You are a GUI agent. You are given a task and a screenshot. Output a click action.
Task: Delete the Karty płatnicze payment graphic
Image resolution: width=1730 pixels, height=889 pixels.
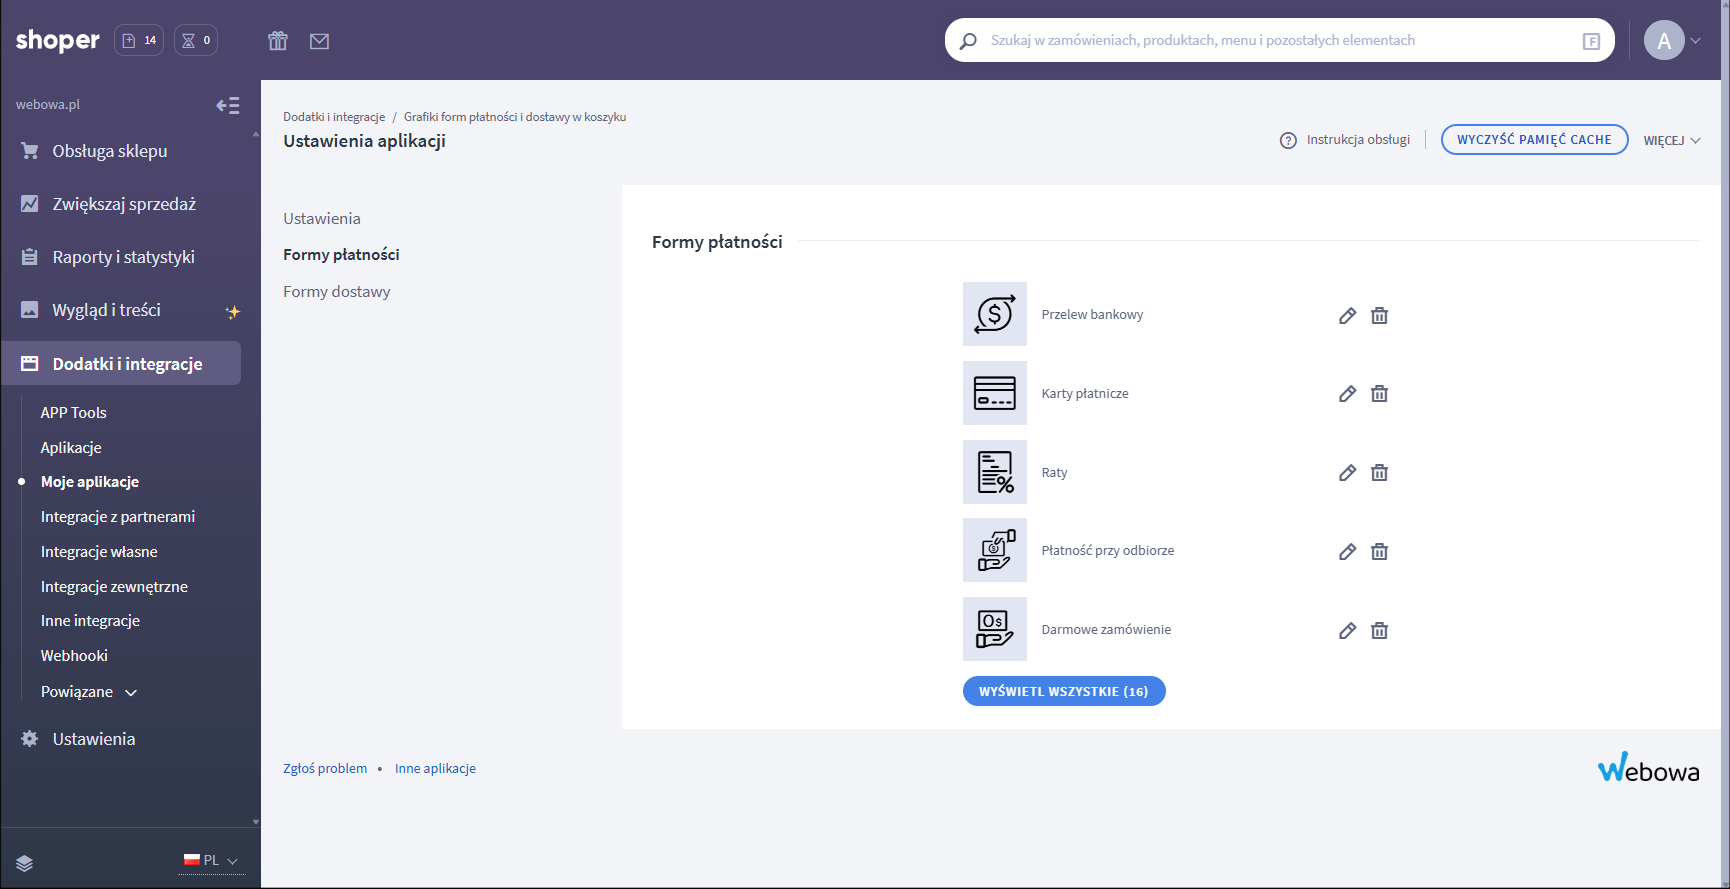coord(1379,394)
